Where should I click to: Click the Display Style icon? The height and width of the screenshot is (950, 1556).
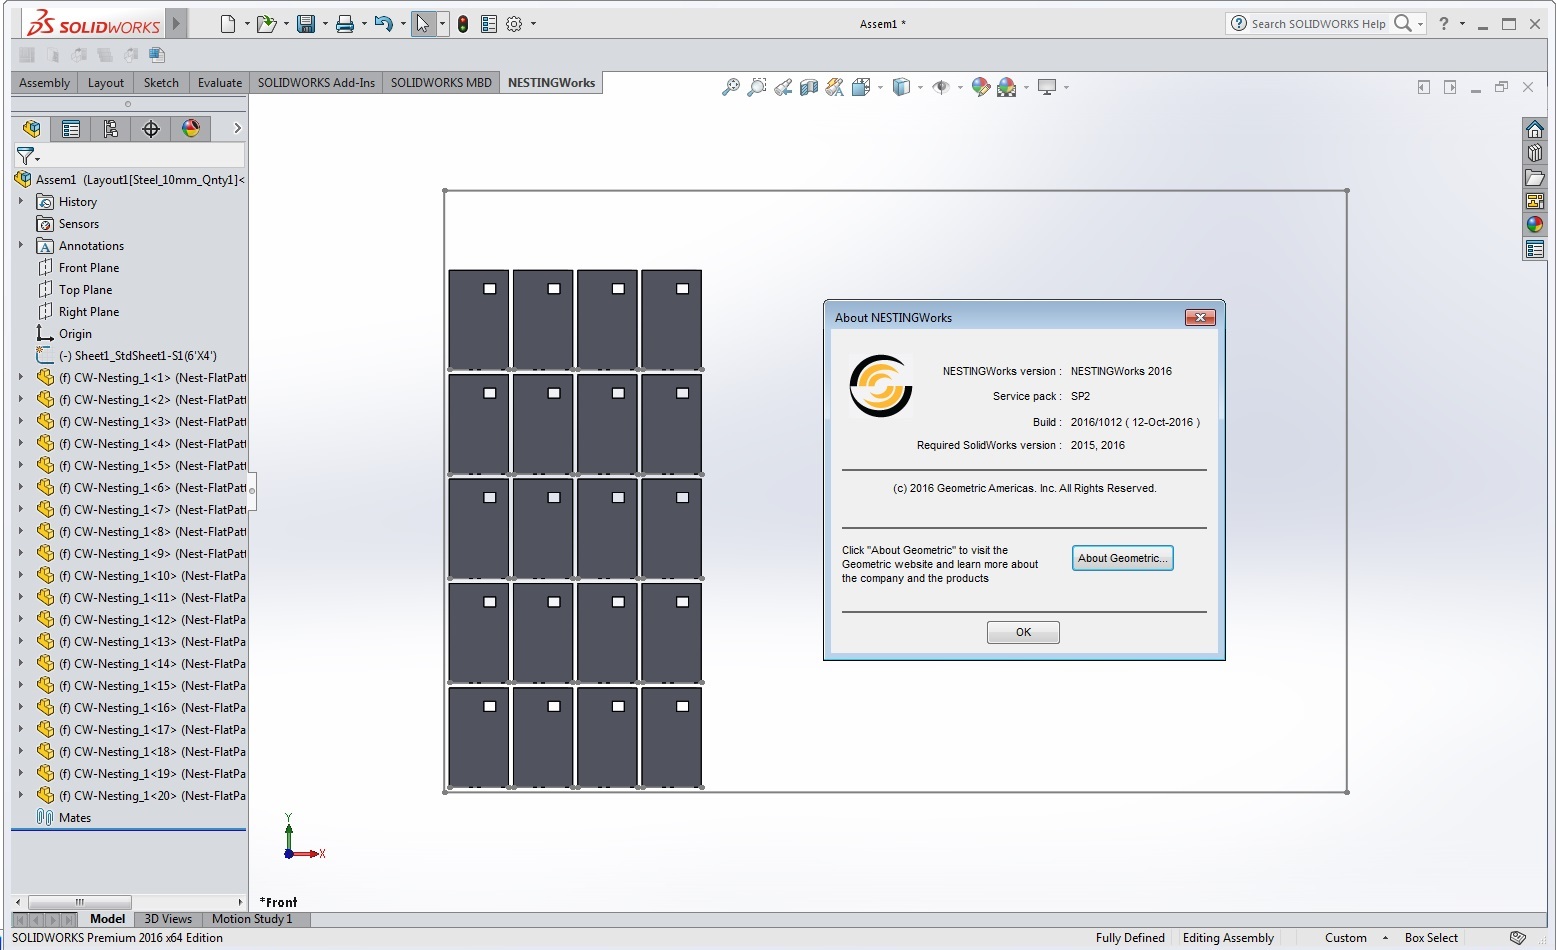pyautogui.click(x=901, y=87)
